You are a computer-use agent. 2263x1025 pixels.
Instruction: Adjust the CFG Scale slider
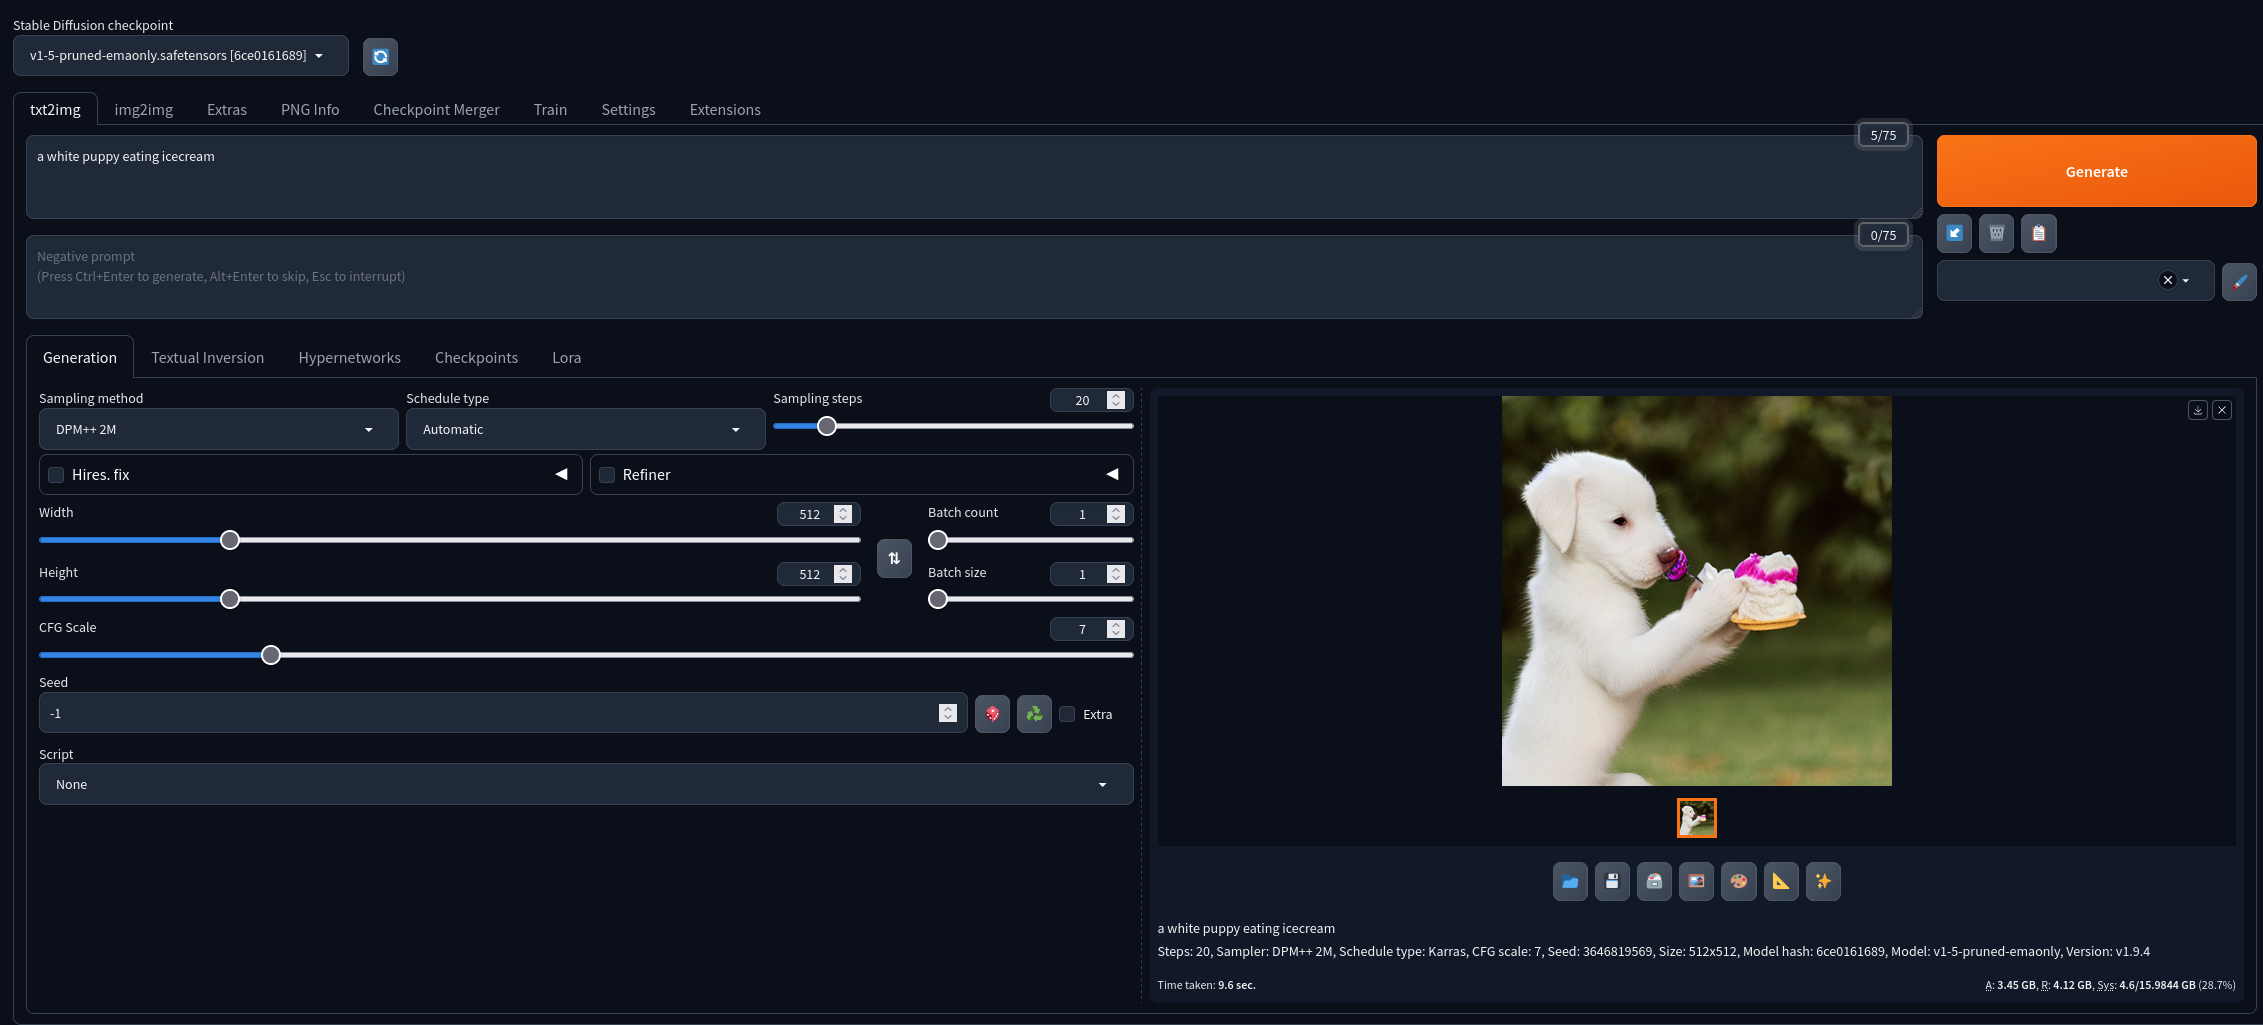pyautogui.click(x=586, y=656)
